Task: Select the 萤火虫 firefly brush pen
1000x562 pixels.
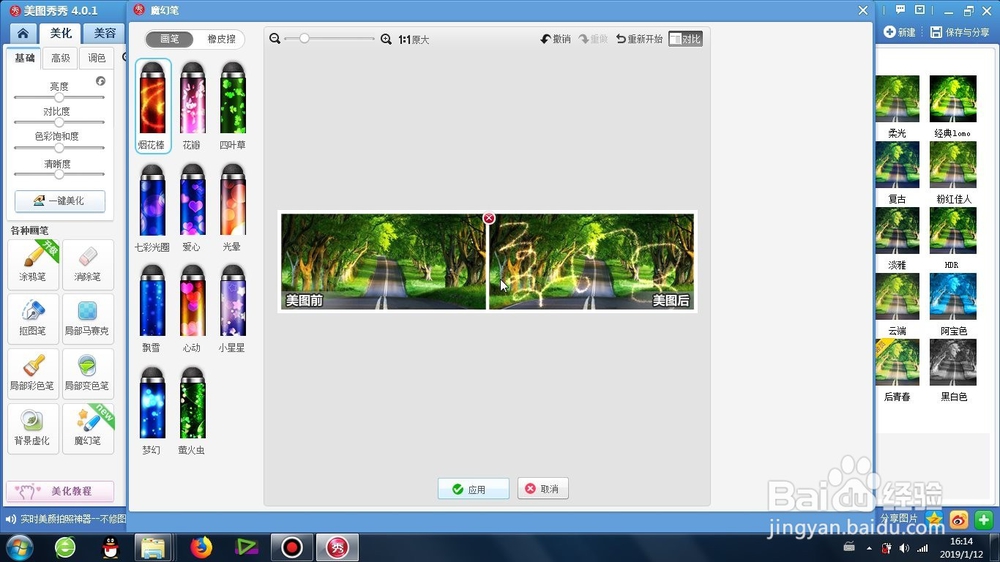Action: (x=192, y=411)
